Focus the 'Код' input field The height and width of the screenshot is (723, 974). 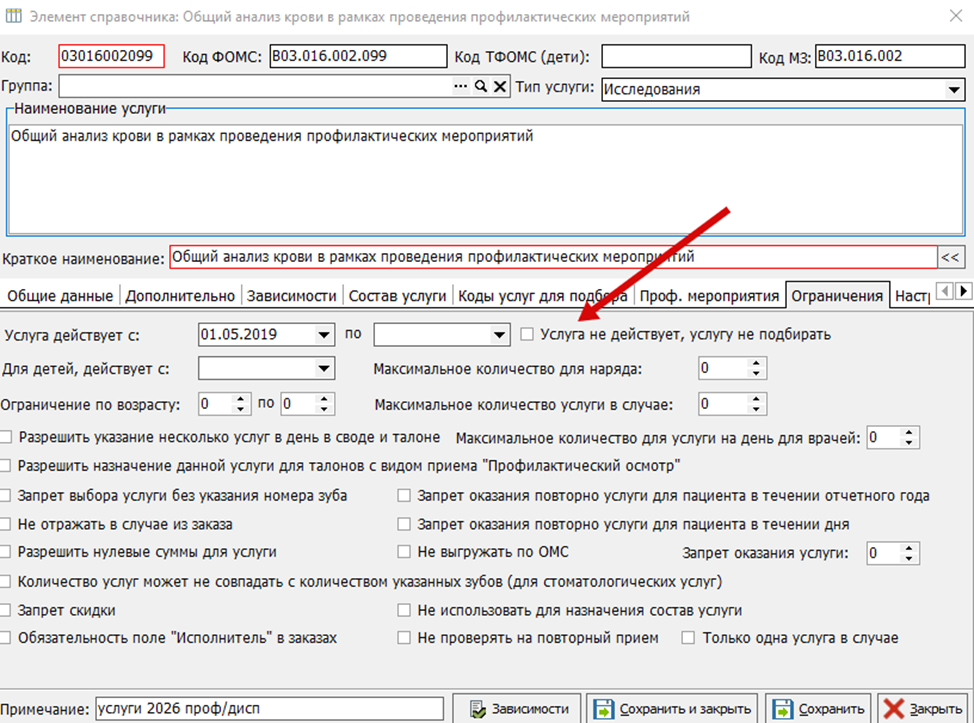coord(111,57)
